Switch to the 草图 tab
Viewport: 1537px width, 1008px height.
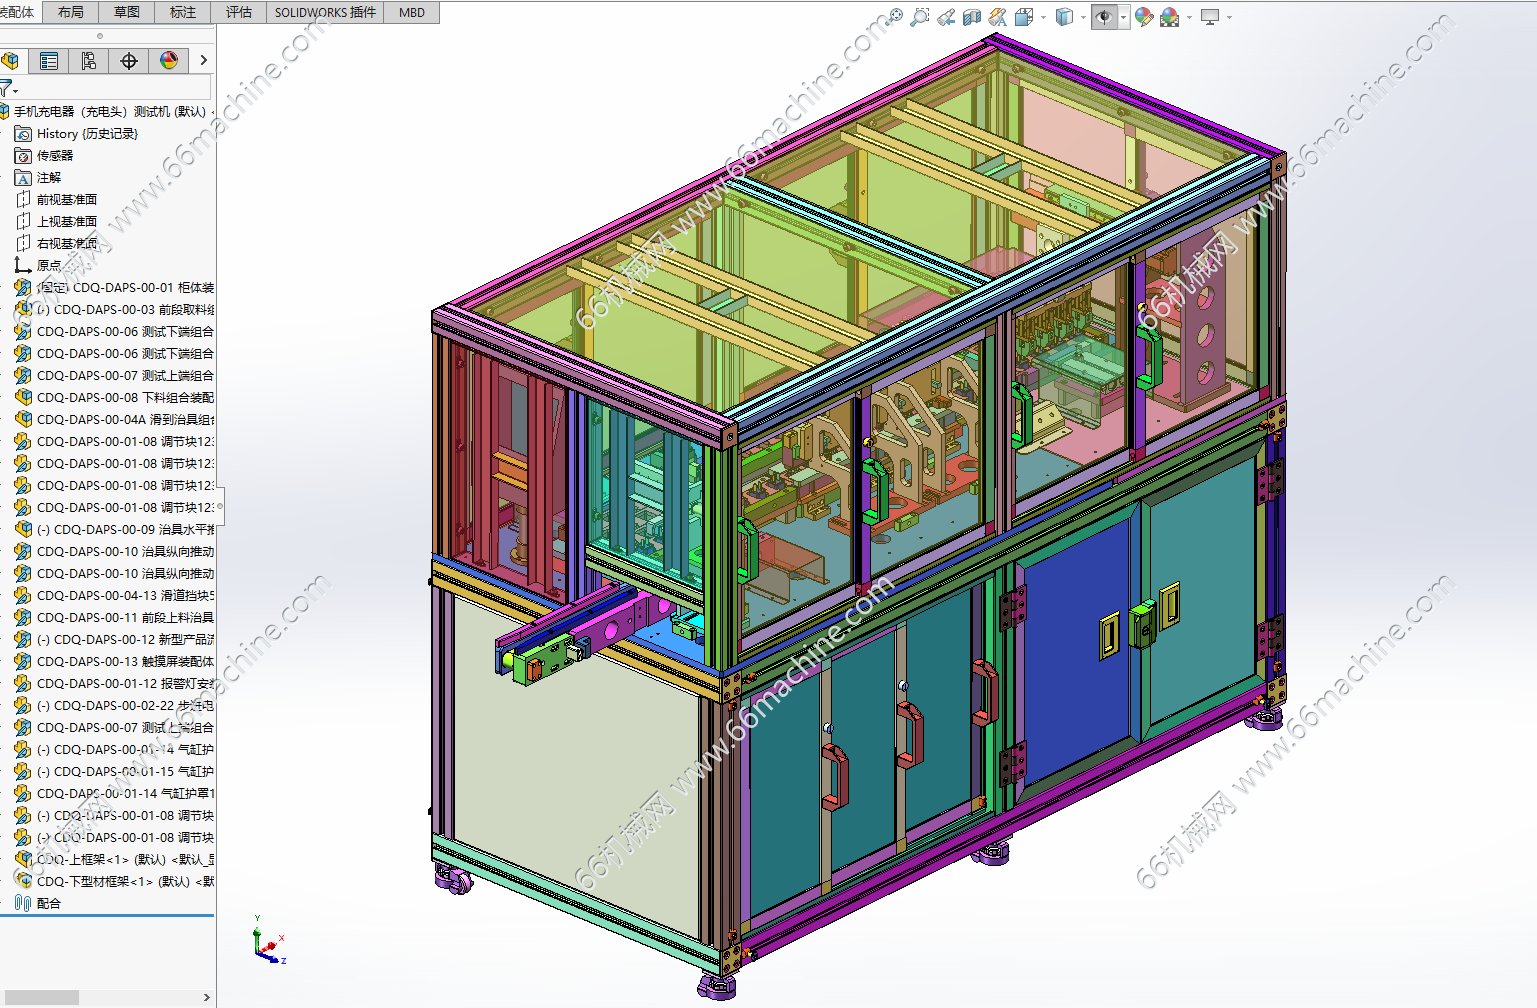click(127, 12)
